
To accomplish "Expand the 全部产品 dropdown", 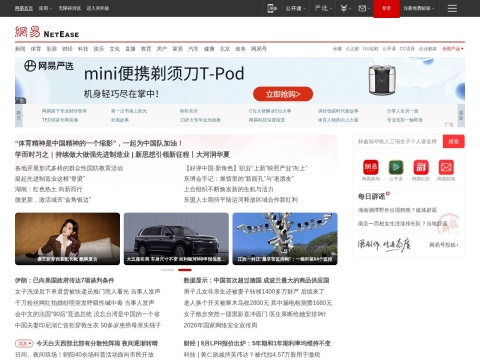I will point(453,49).
